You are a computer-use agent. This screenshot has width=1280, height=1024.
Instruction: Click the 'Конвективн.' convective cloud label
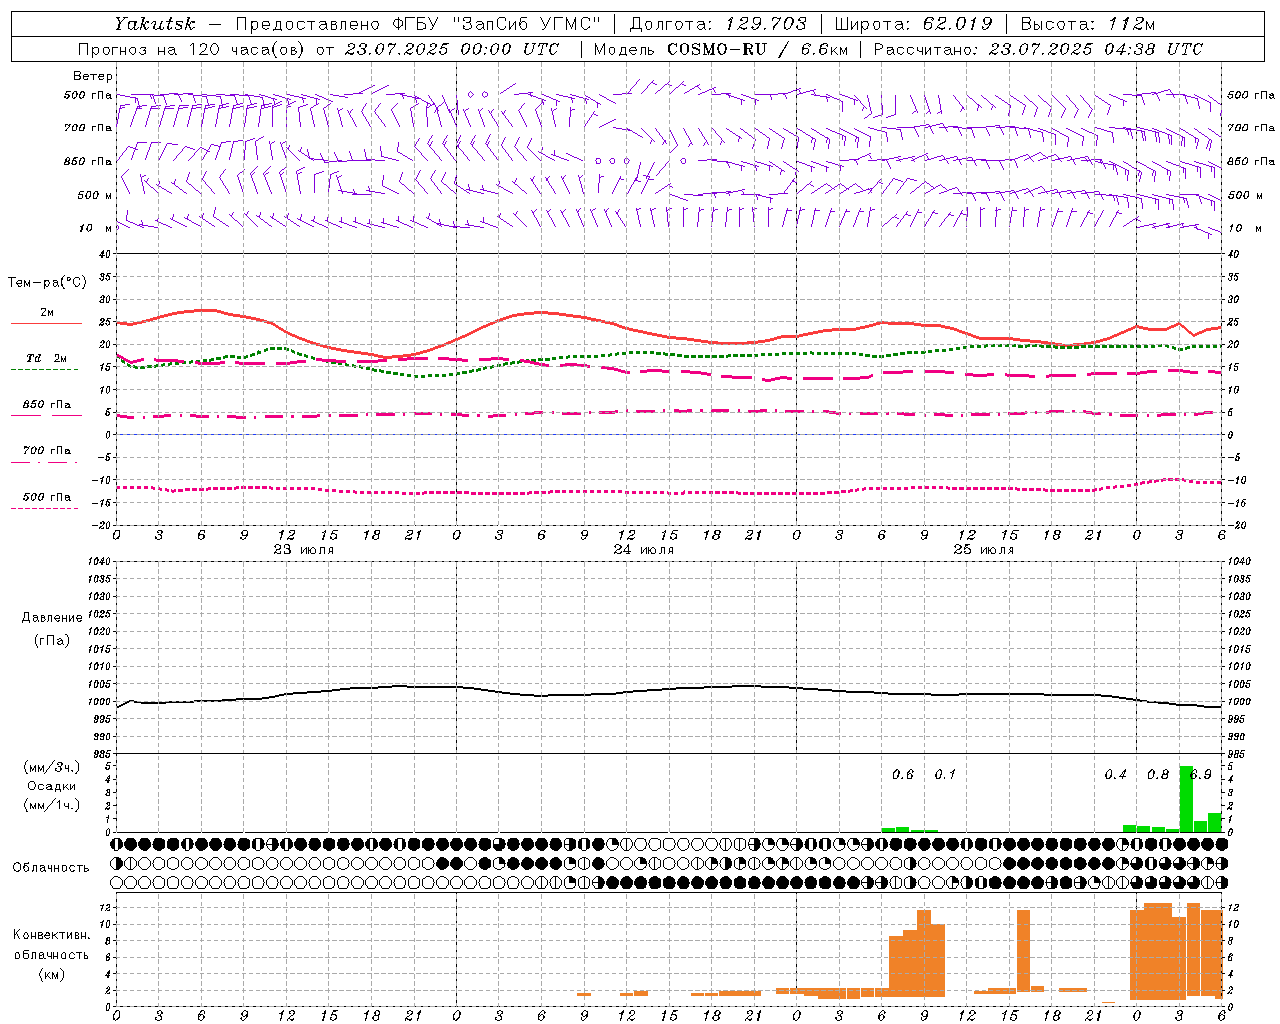coord(52,935)
